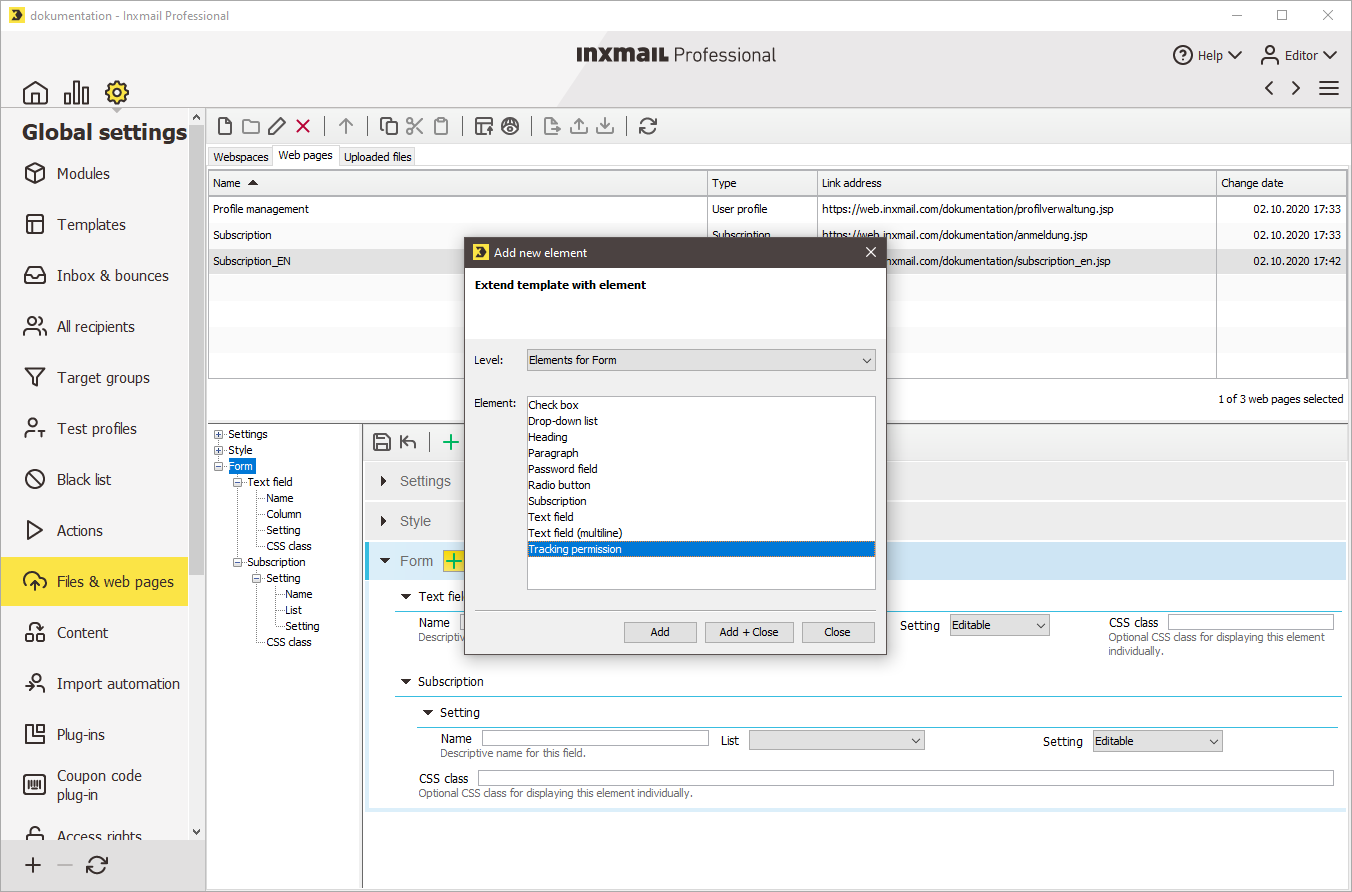The height and width of the screenshot is (892, 1352).
Task: Expand the Settings section in the editor panel
Action: coord(384,481)
